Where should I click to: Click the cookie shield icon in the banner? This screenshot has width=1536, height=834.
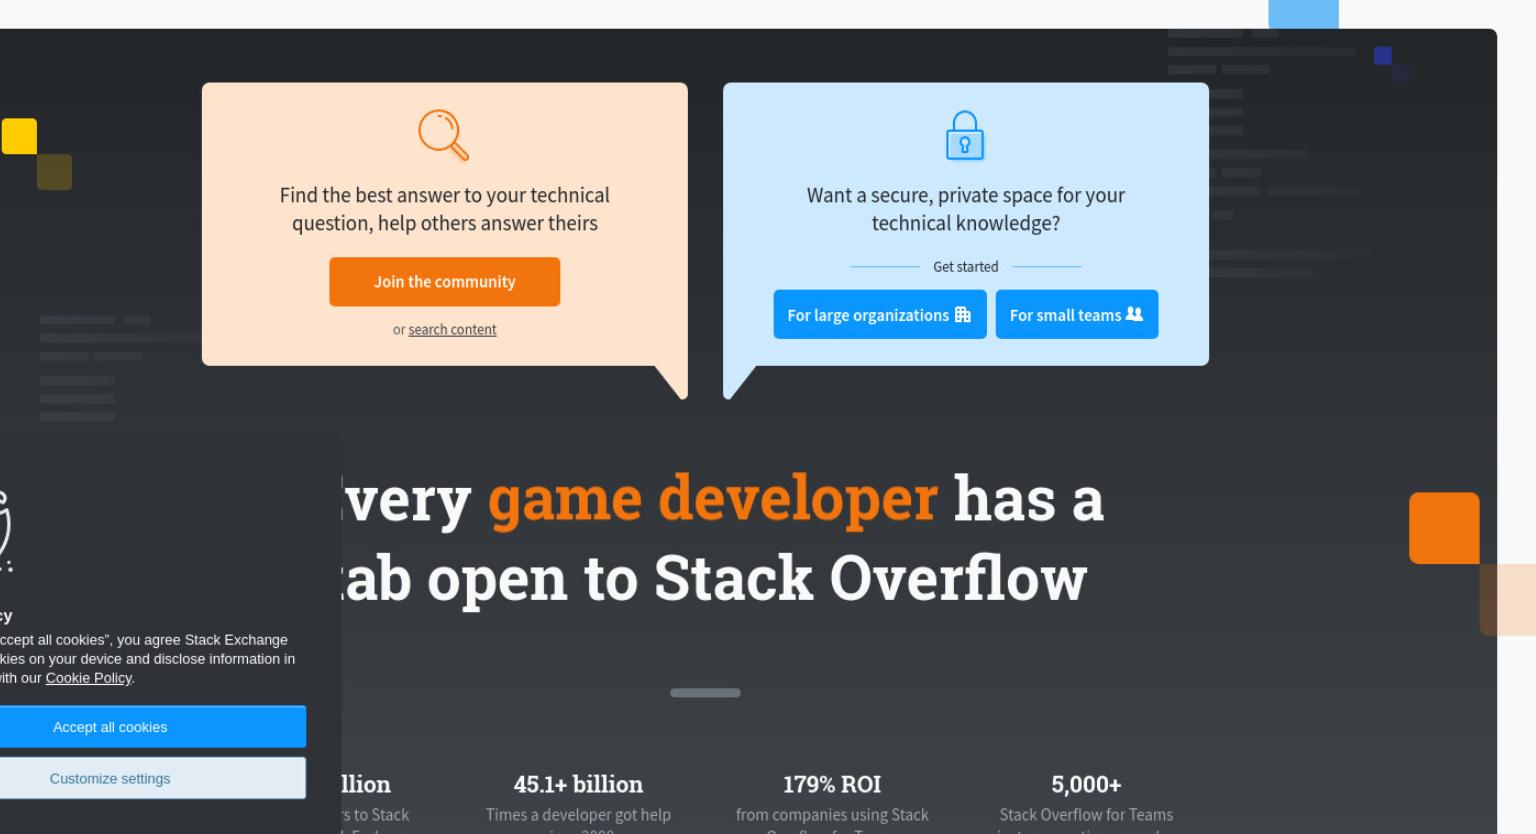click(x=4, y=531)
